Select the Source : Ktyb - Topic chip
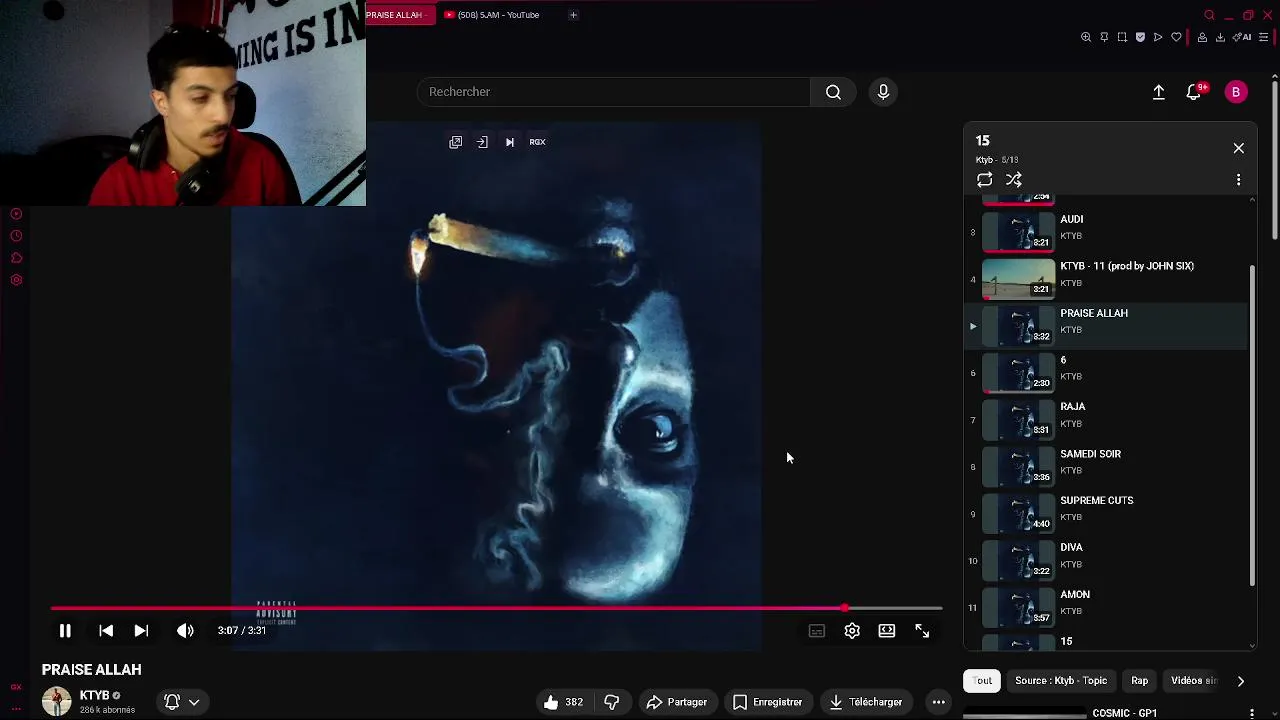Image resolution: width=1280 pixels, height=720 pixels. click(x=1061, y=681)
